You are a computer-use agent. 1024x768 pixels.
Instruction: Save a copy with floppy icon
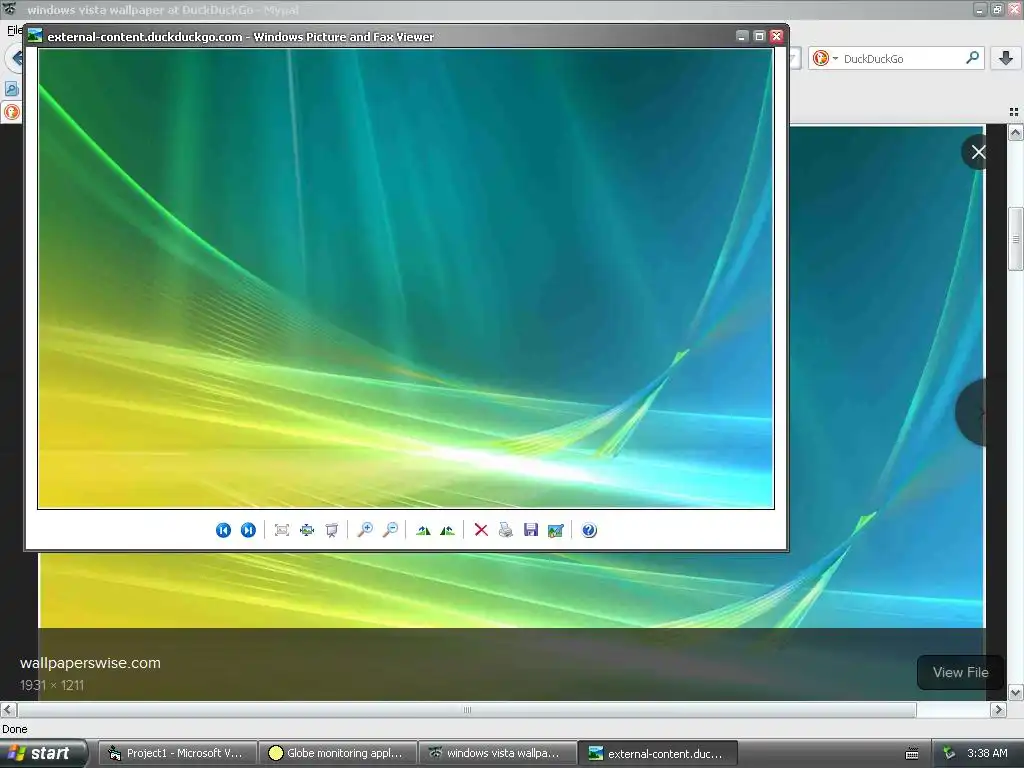pyautogui.click(x=531, y=530)
